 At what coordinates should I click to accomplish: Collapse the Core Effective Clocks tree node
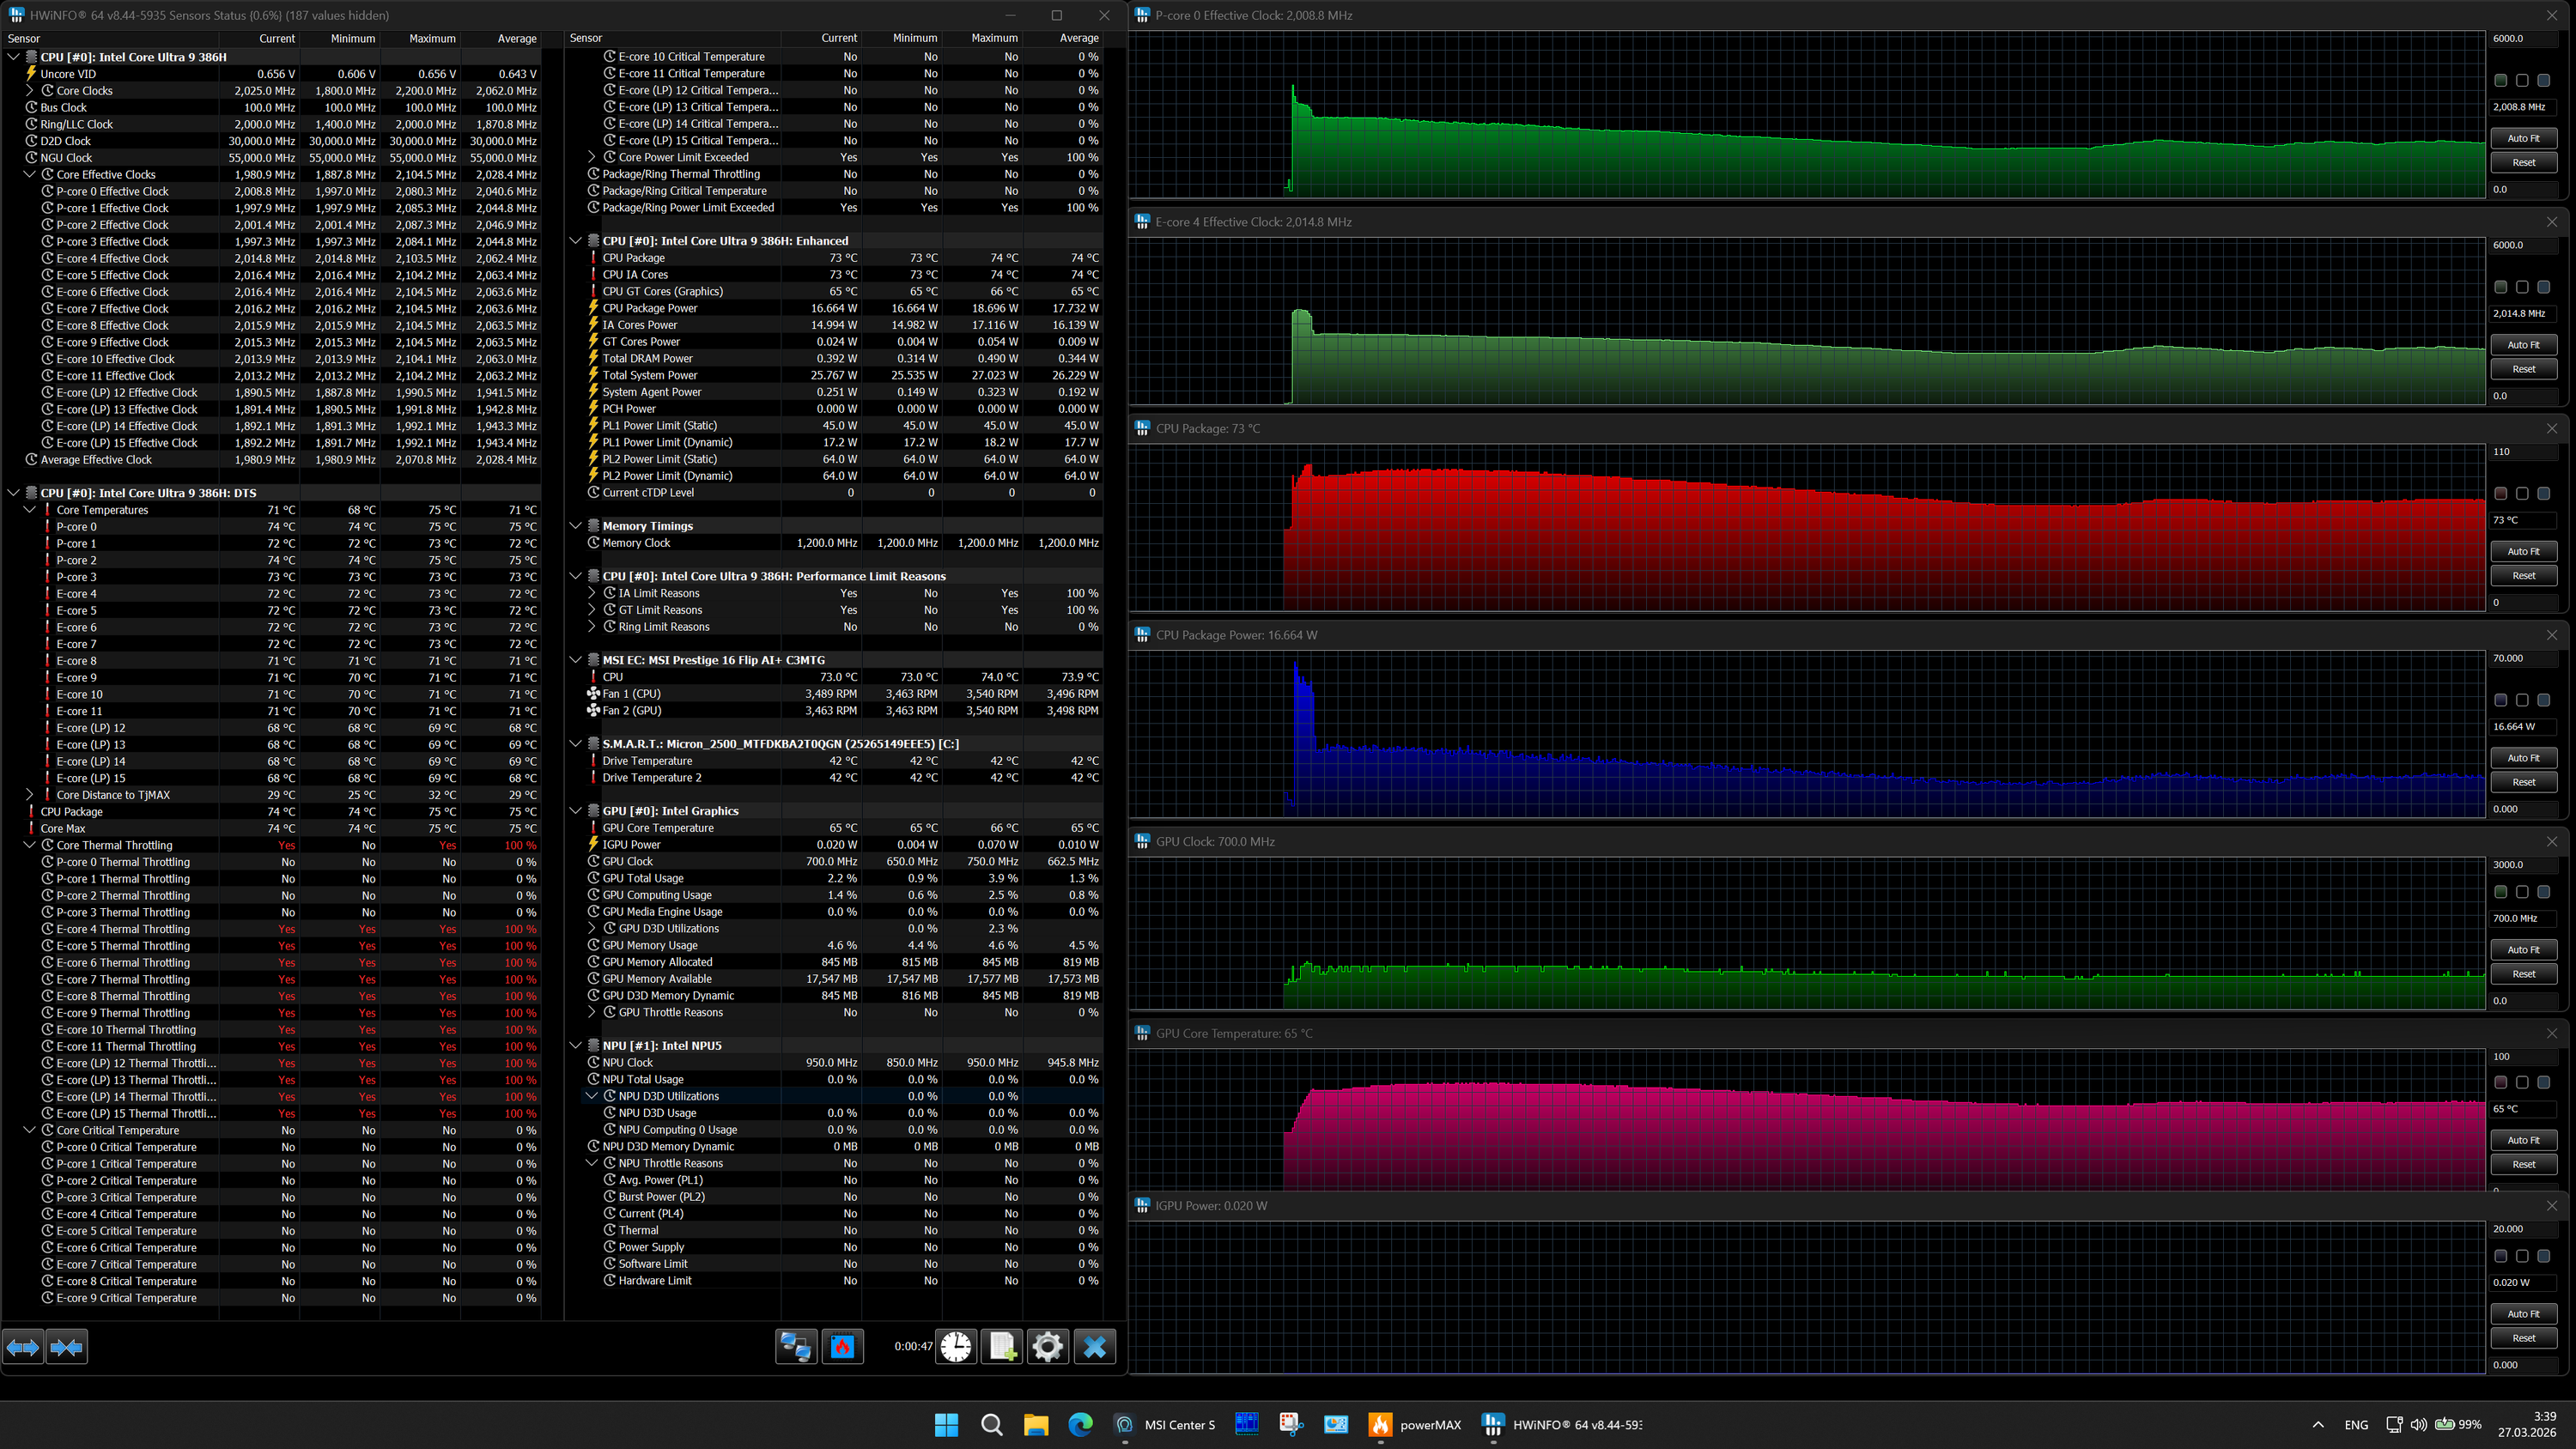pyautogui.click(x=29, y=174)
